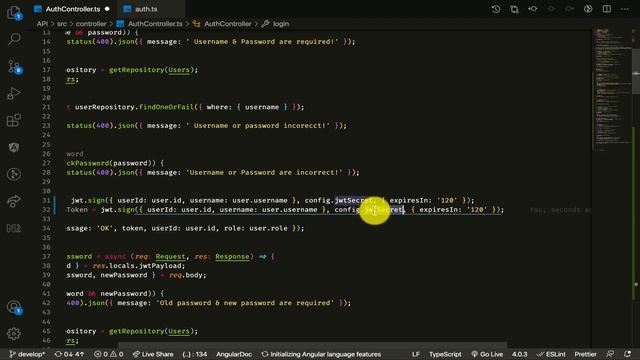Open the Angular shield icon view

[13, 147]
